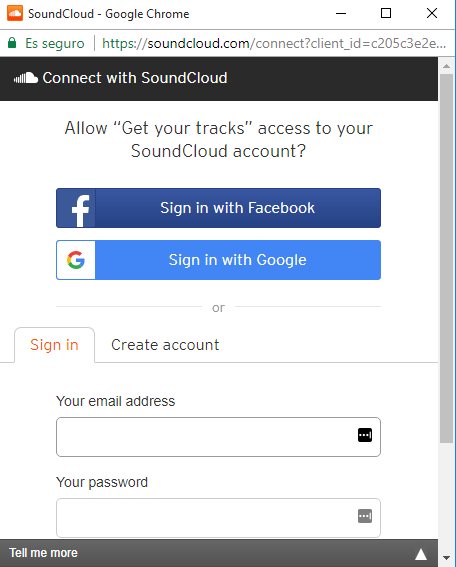Click the Google 'G' logo icon
The height and width of the screenshot is (567, 456).
[x=76, y=260]
